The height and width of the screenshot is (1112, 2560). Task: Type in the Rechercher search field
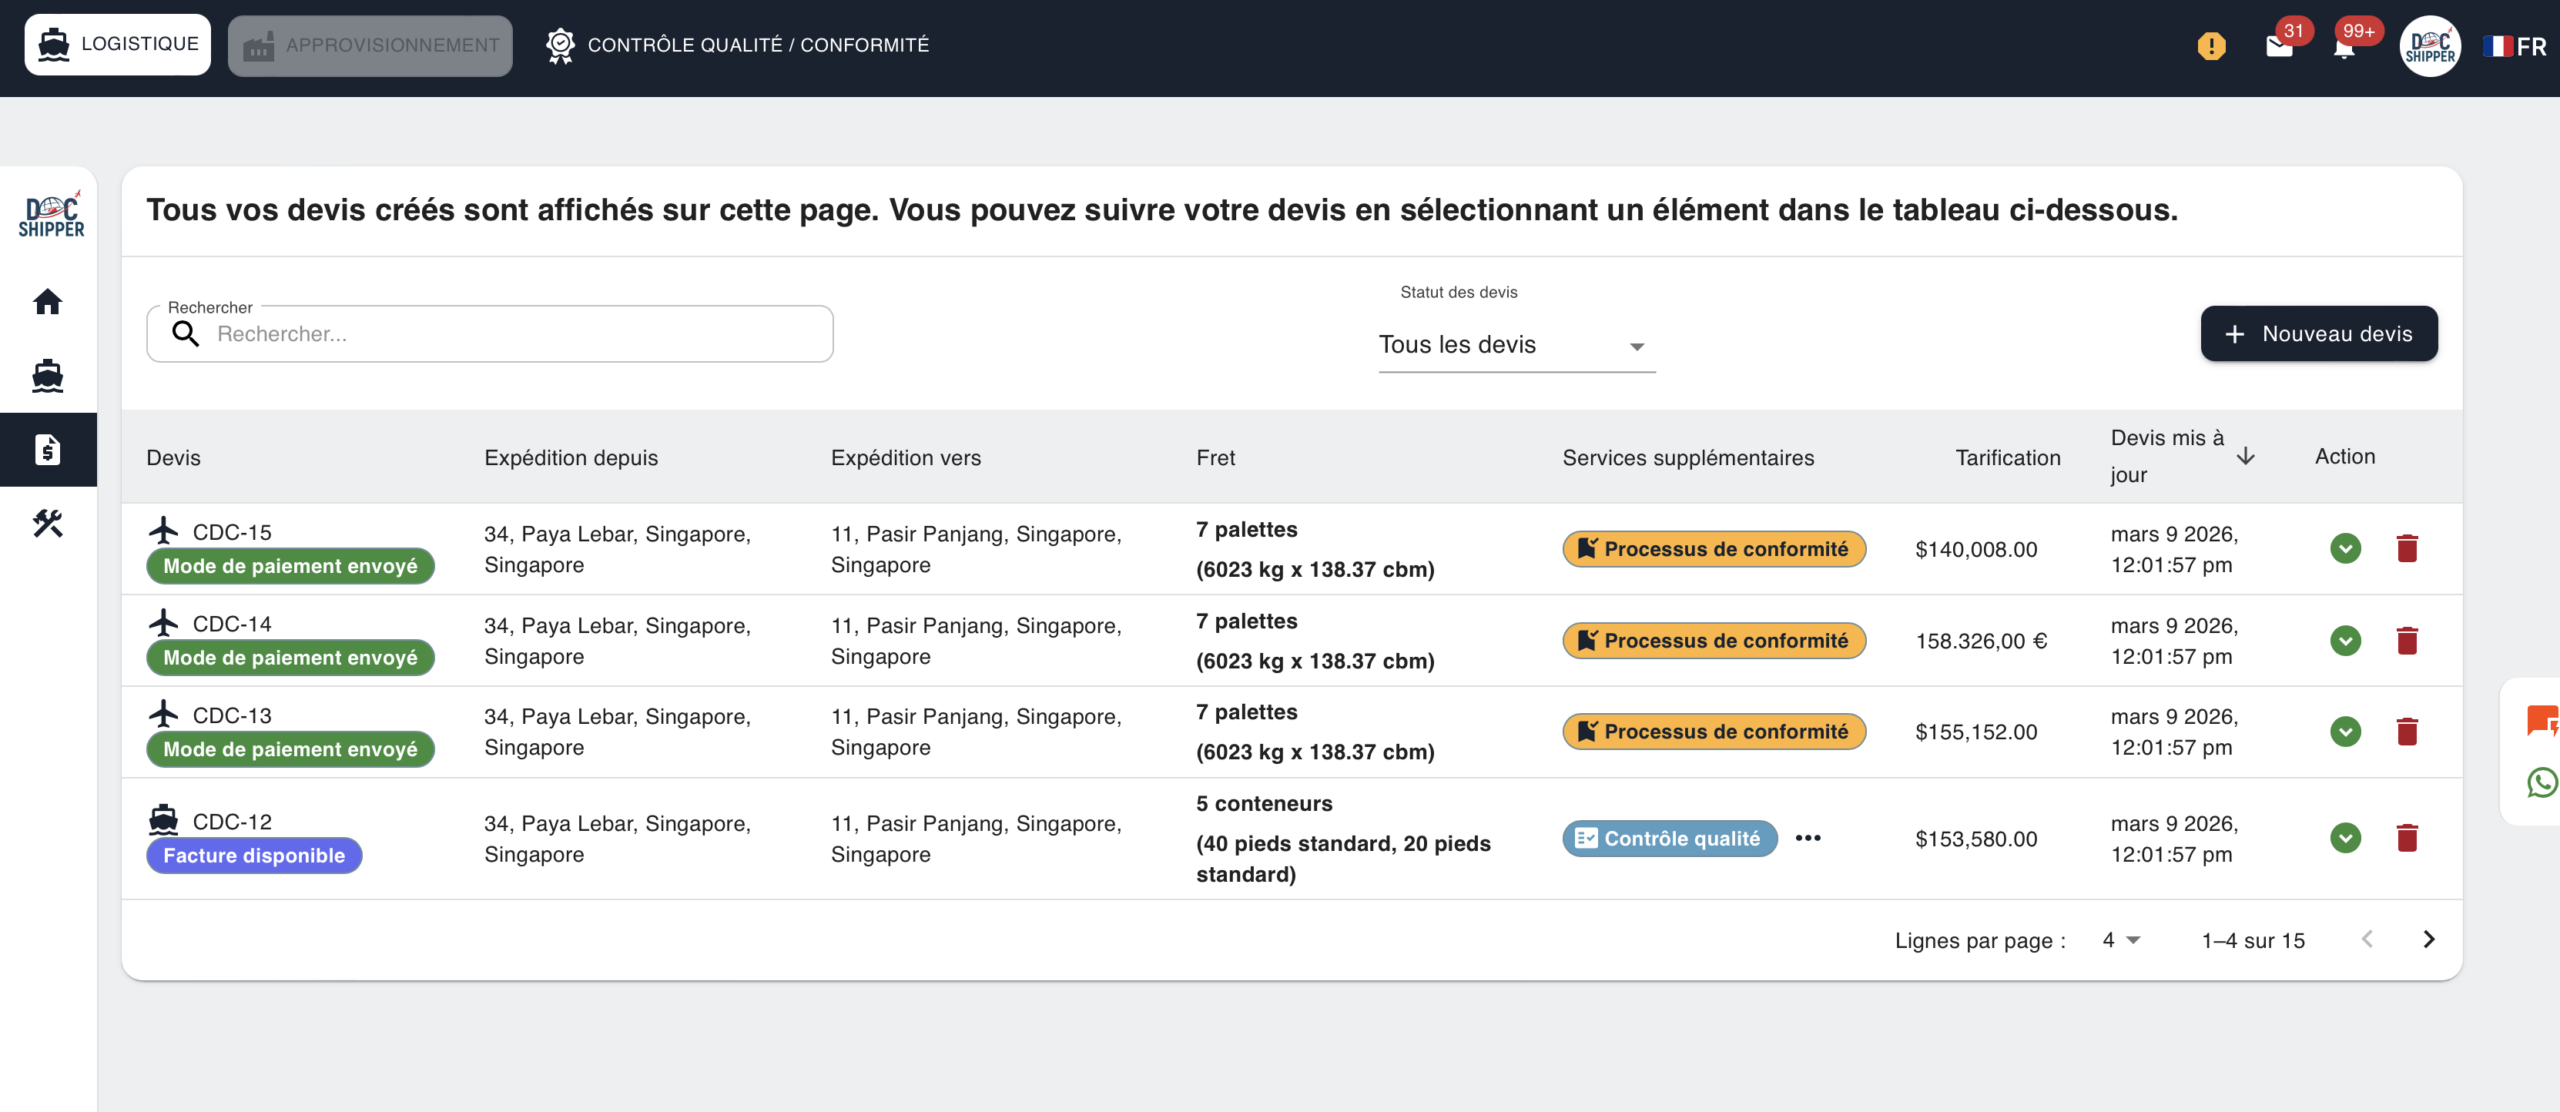pyautogui.click(x=490, y=334)
